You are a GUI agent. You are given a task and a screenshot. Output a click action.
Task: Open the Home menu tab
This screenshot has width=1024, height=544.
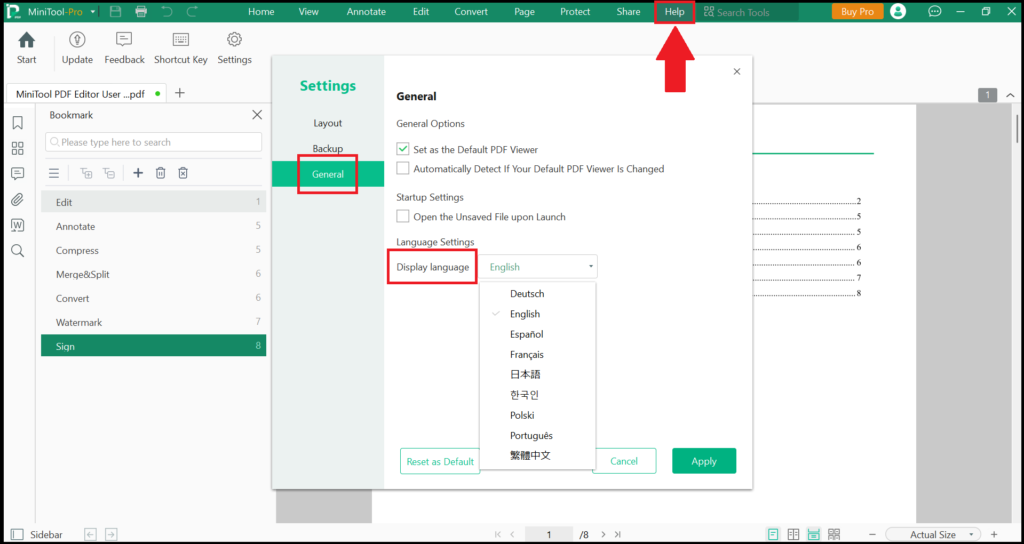click(x=261, y=12)
